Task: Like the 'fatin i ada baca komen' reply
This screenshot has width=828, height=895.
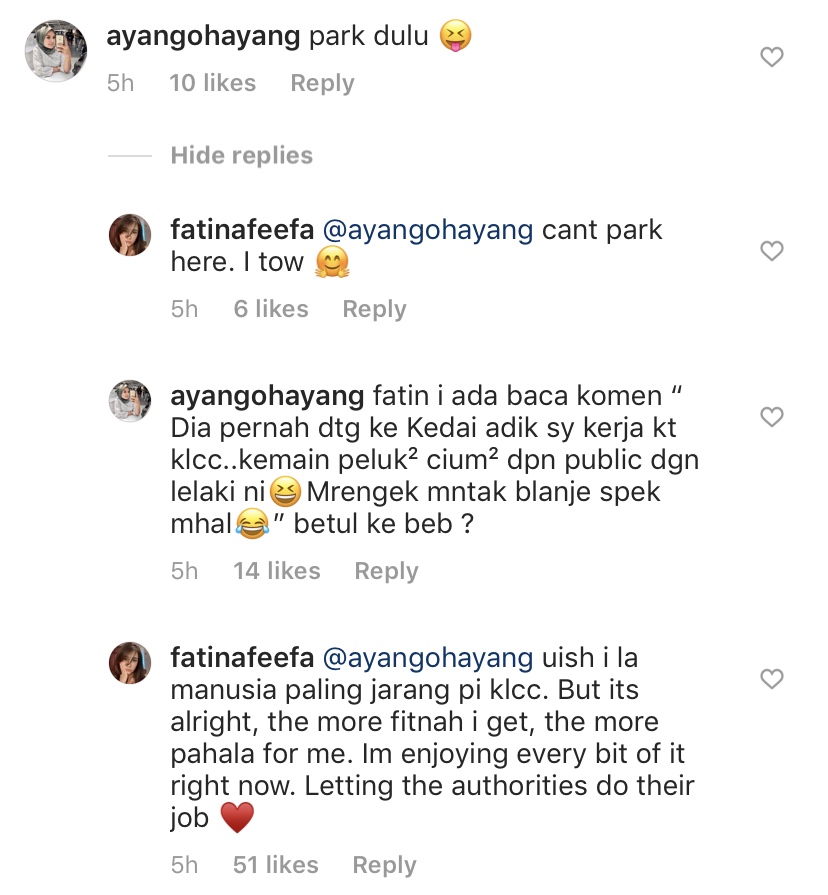Action: click(x=772, y=415)
